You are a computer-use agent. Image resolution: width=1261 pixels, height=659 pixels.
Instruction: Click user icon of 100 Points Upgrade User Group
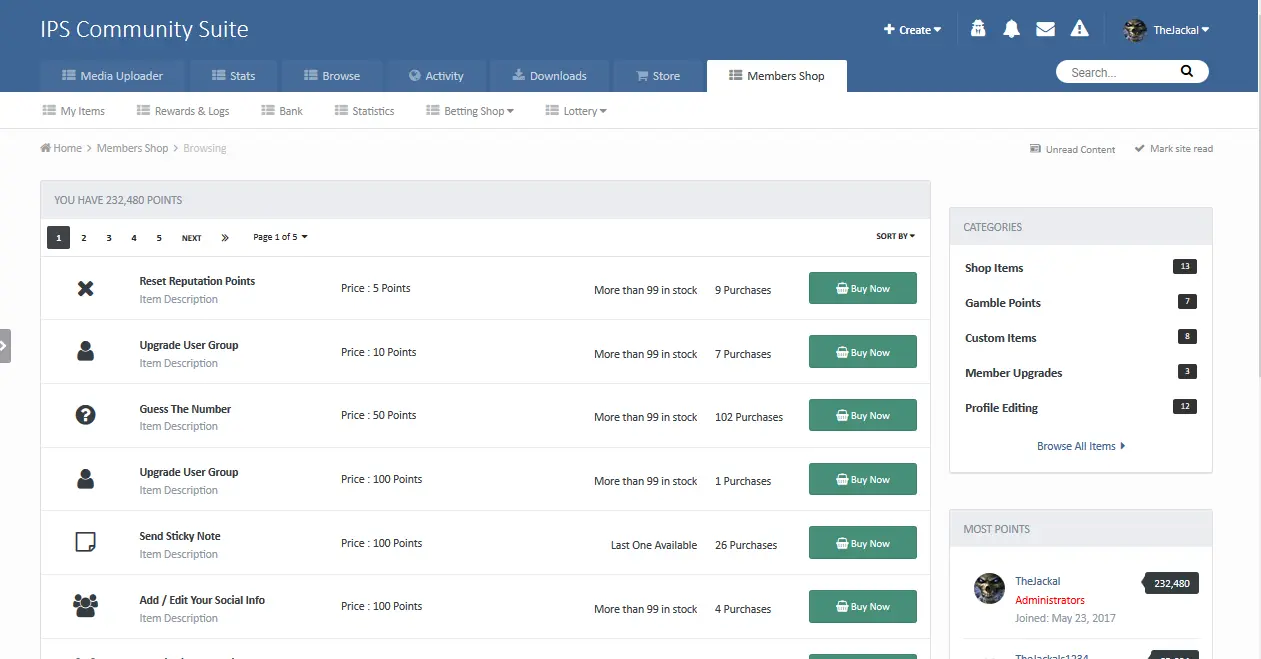85,479
